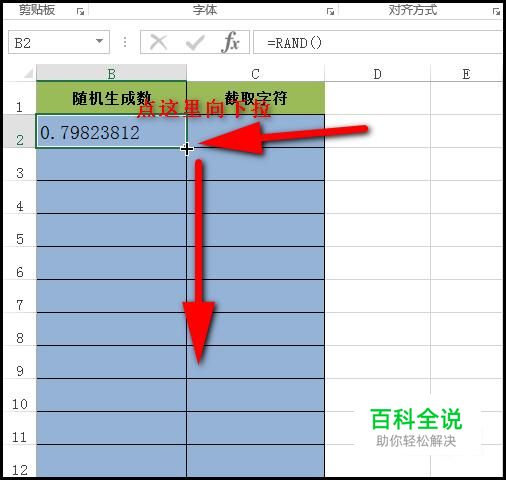Click the Name Box showing B2
The width and height of the screenshot is (506, 480).
59,42
